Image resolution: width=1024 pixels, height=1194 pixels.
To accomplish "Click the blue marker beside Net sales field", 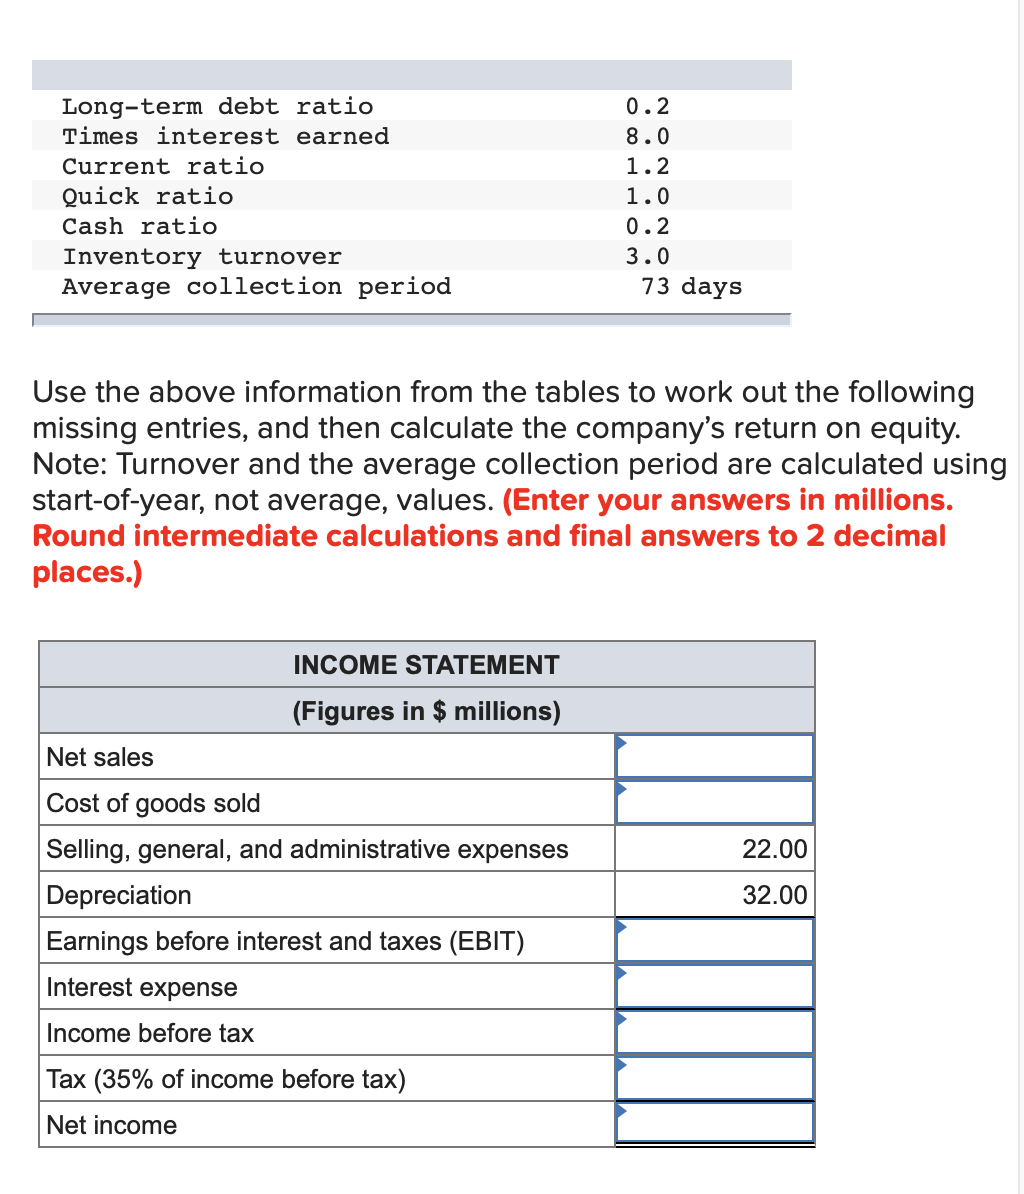I will [621, 743].
